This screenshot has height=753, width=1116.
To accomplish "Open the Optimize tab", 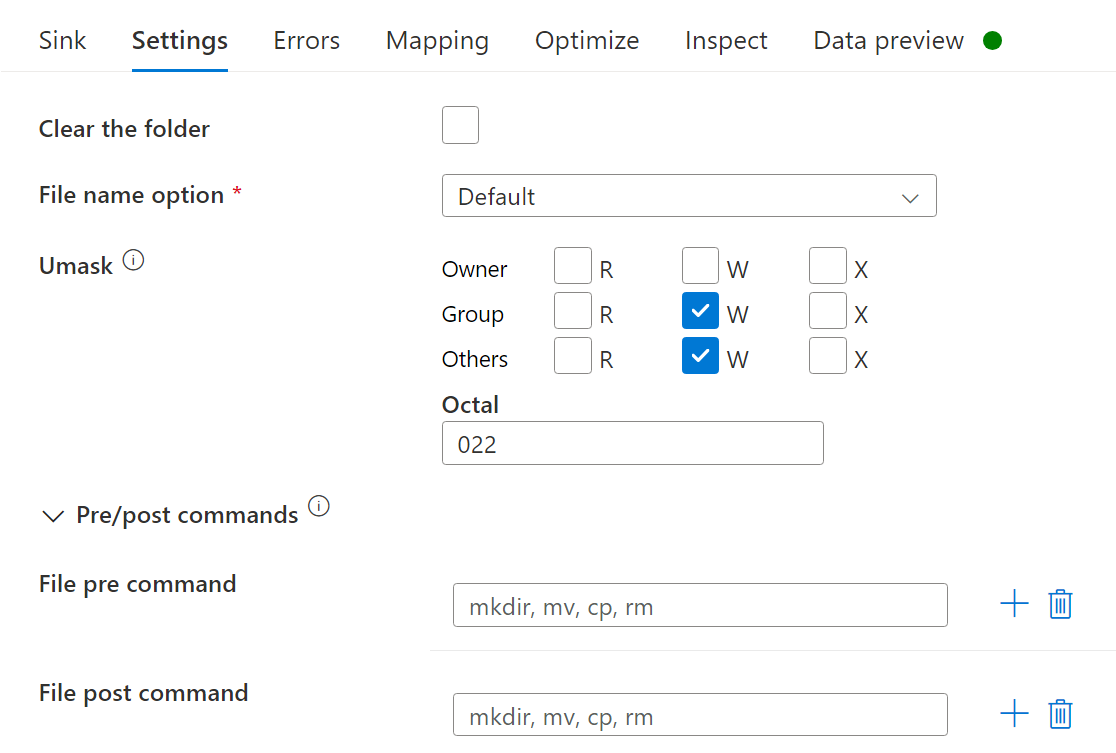I will coord(587,41).
